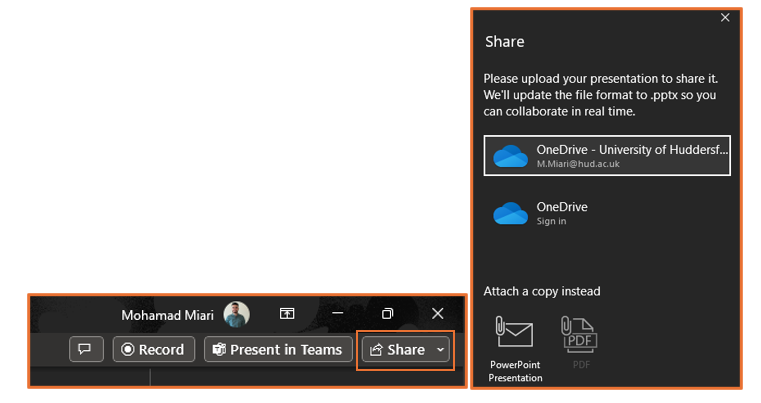Click the profile picture avatar
This screenshot has height=403, width=761.
coord(236,314)
